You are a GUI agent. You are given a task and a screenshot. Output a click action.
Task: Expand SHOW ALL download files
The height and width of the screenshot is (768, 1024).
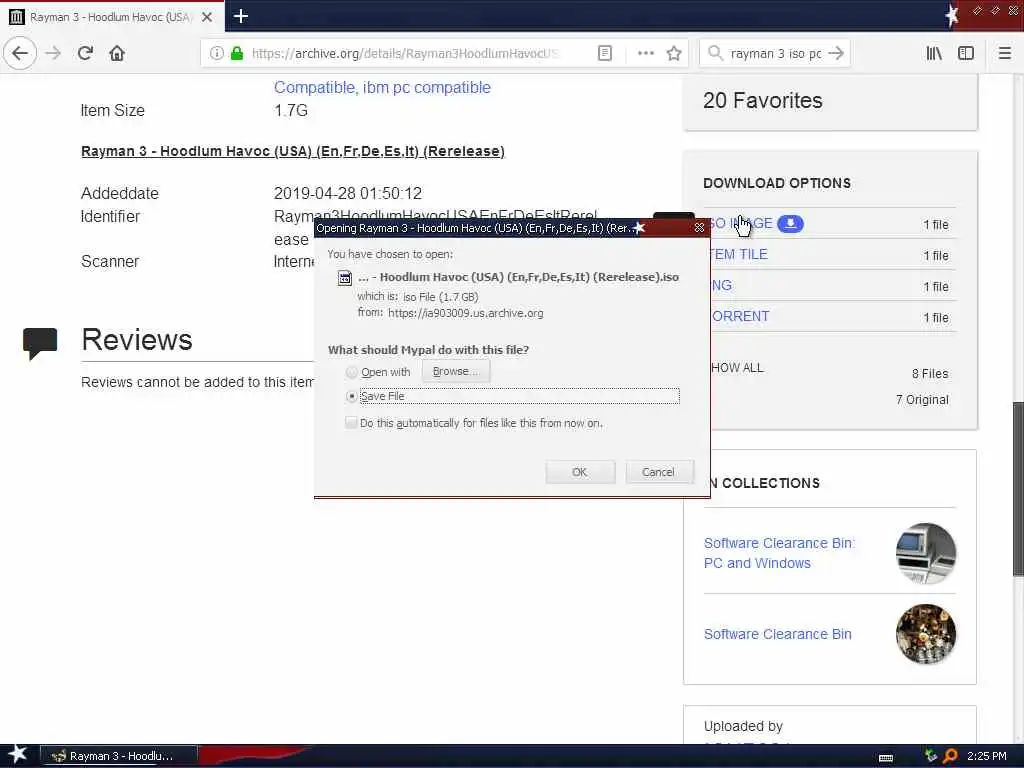(737, 368)
